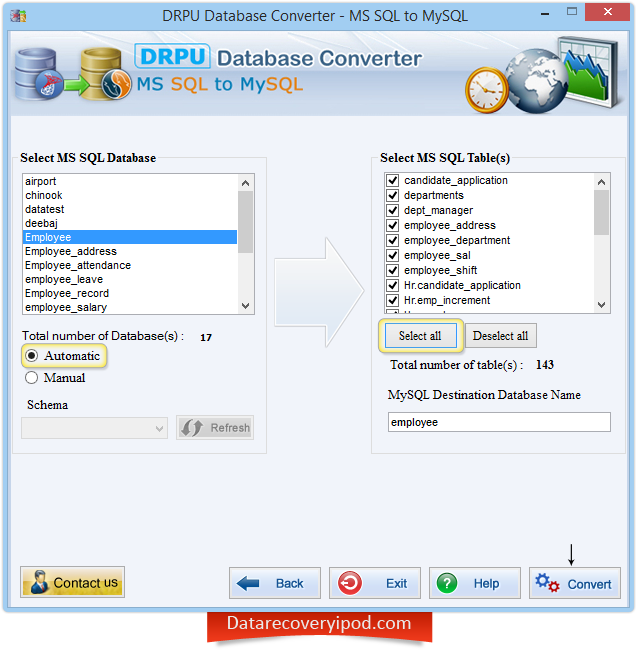Image resolution: width=637 pixels, height=650 pixels.
Task: Select the Manual radio button
Action: pos(31,378)
